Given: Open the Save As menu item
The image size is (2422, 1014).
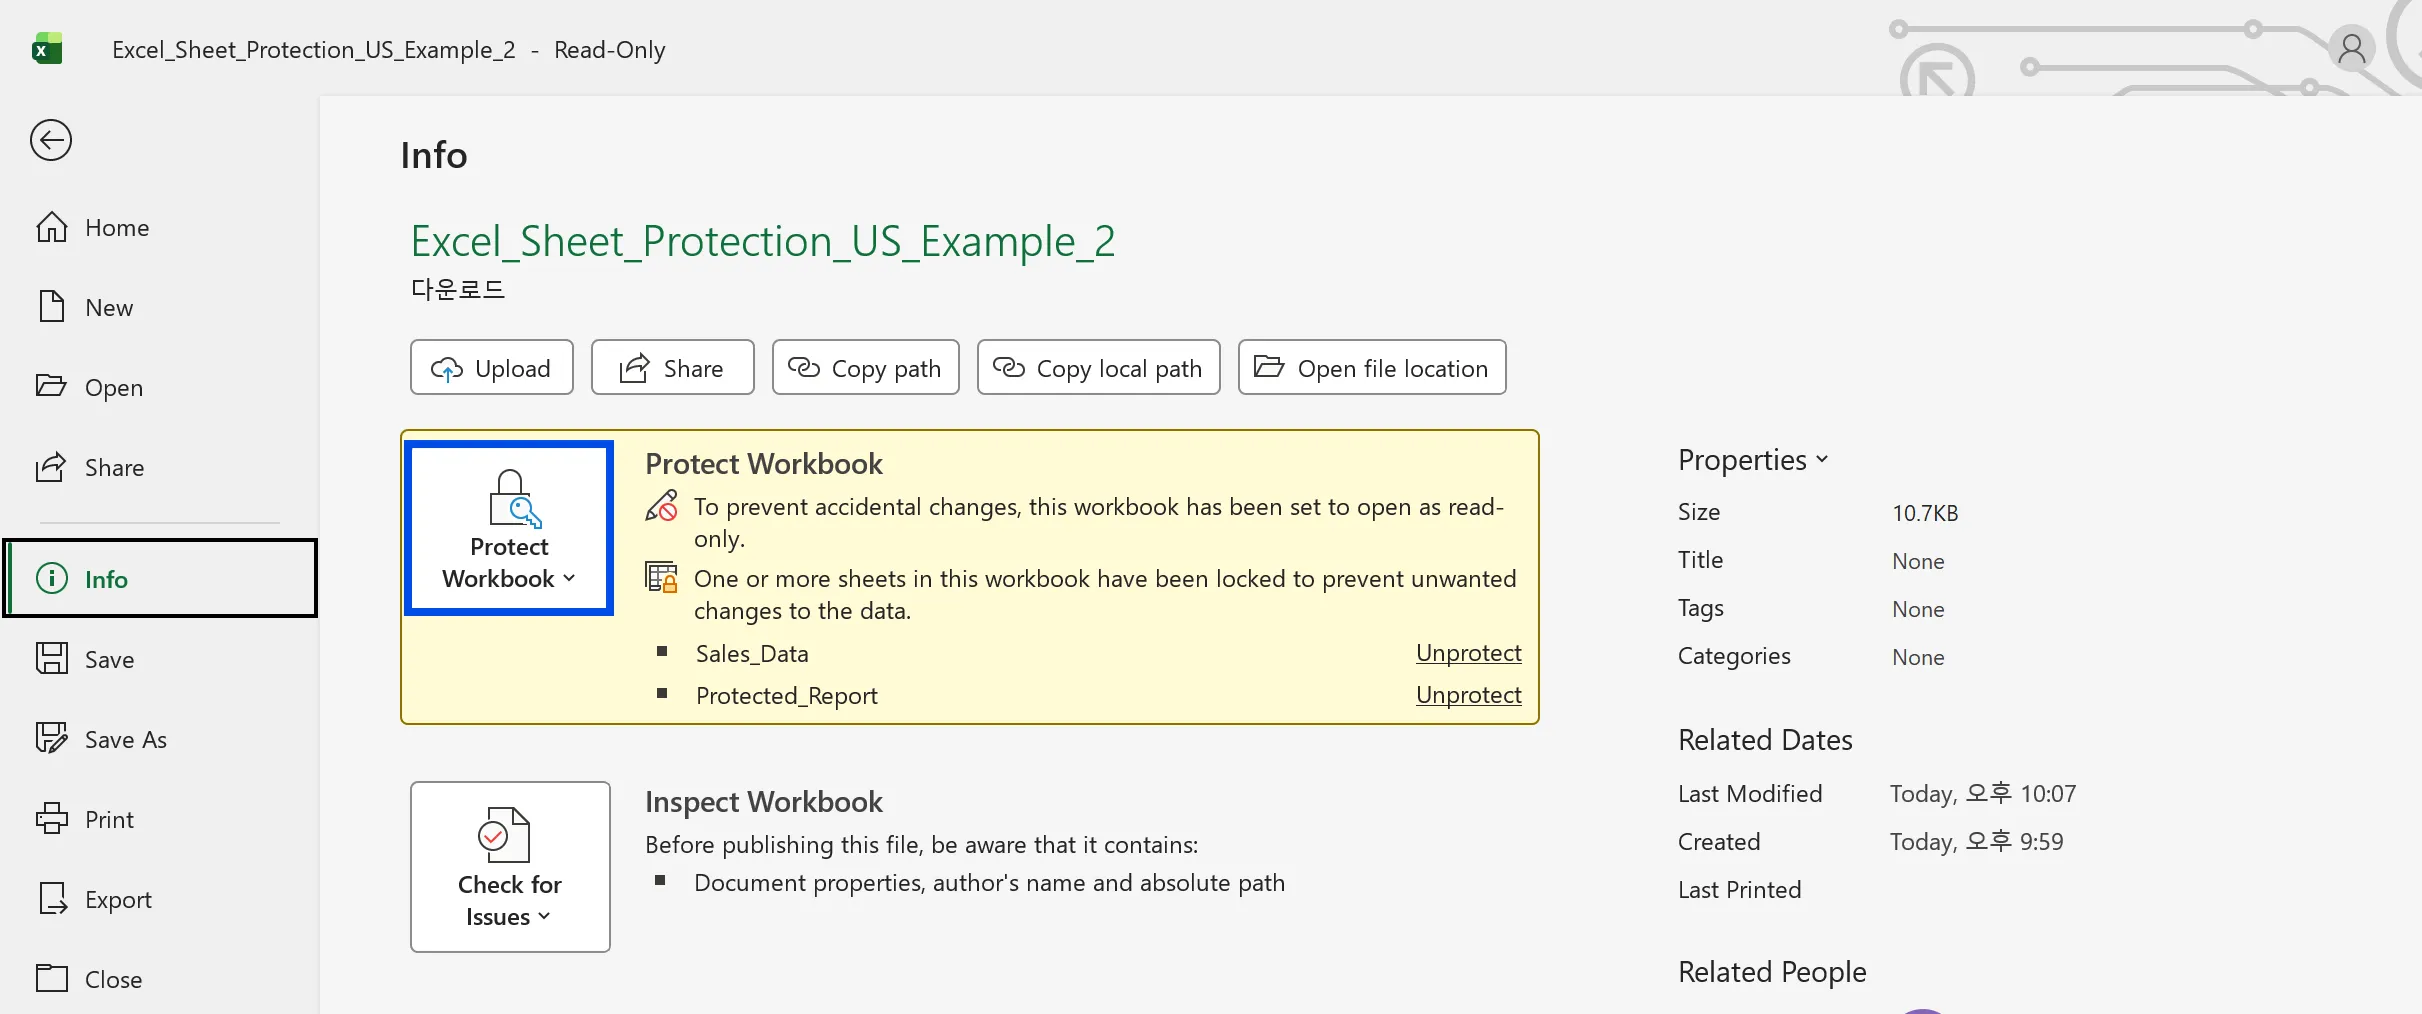Looking at the screenshot, I should tap(125, 739).
